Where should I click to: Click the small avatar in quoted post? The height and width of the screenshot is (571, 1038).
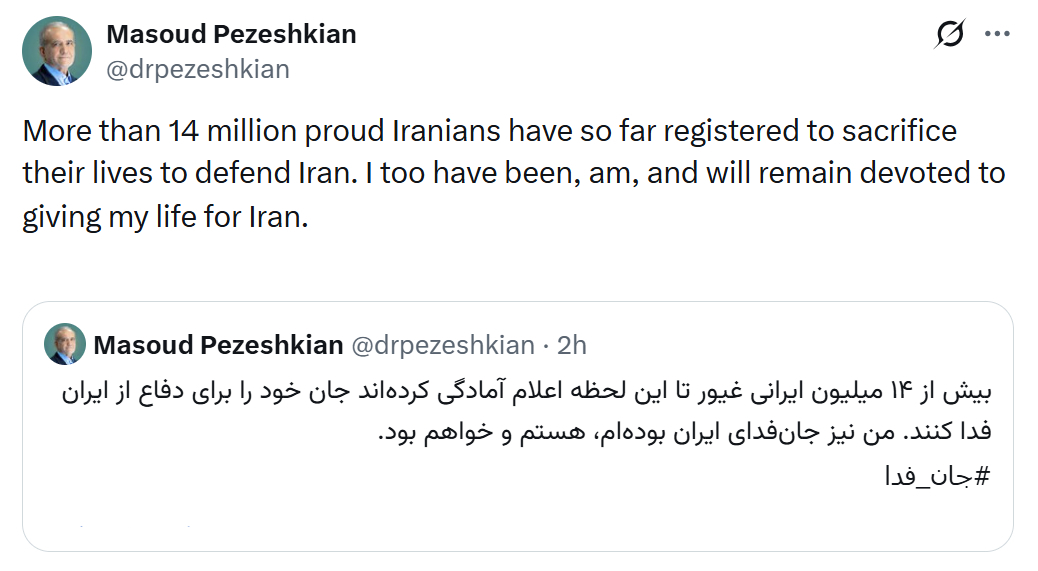[x=65, y=345]
